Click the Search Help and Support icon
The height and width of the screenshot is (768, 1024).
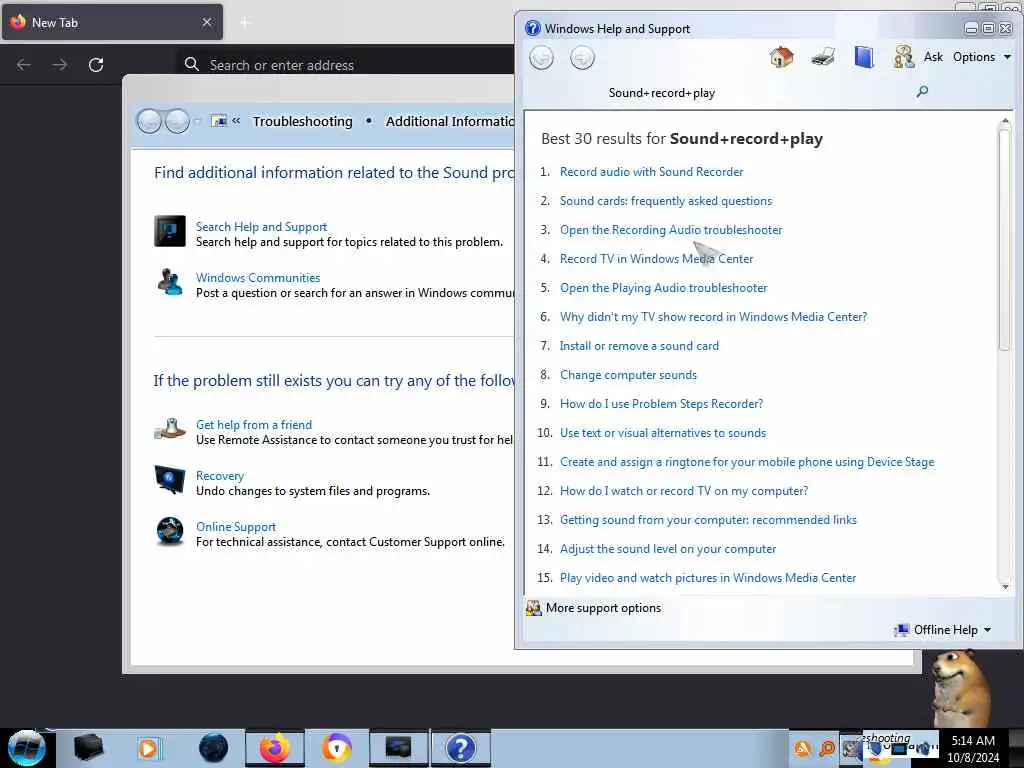click(170, 231)
